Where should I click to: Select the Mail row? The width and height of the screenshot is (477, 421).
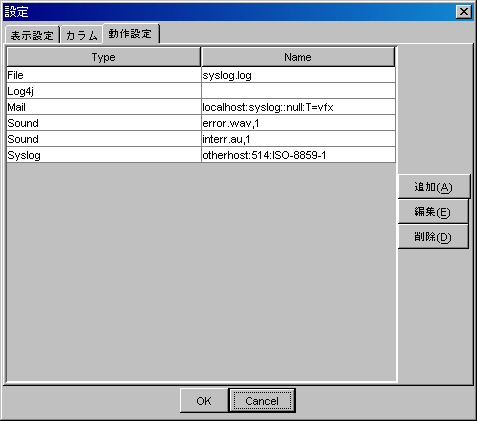click(x=104, y=107)
